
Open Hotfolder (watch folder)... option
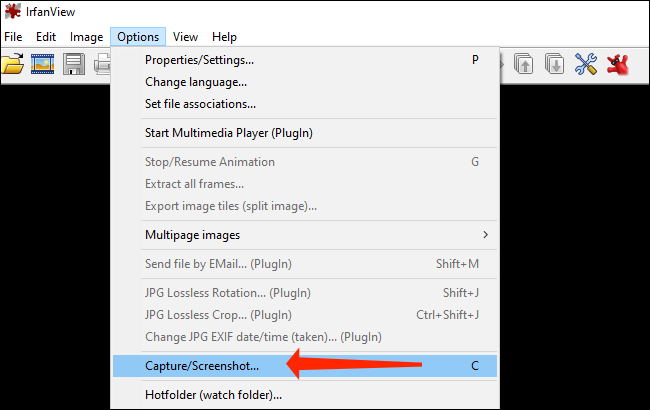click(x=213, y=395)
